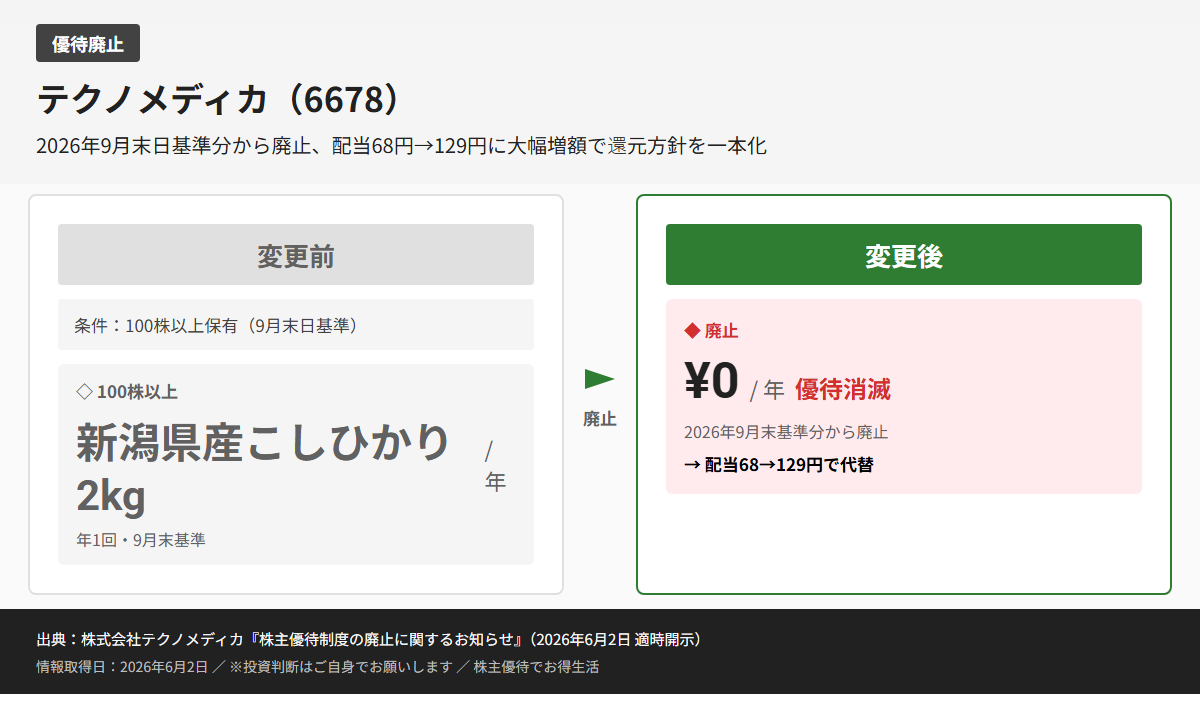The width and height of the screenshot is (1200, 718).
Task: Click the 情報取得日：2026年6月2日 footer text
Action: coord(122,667)
